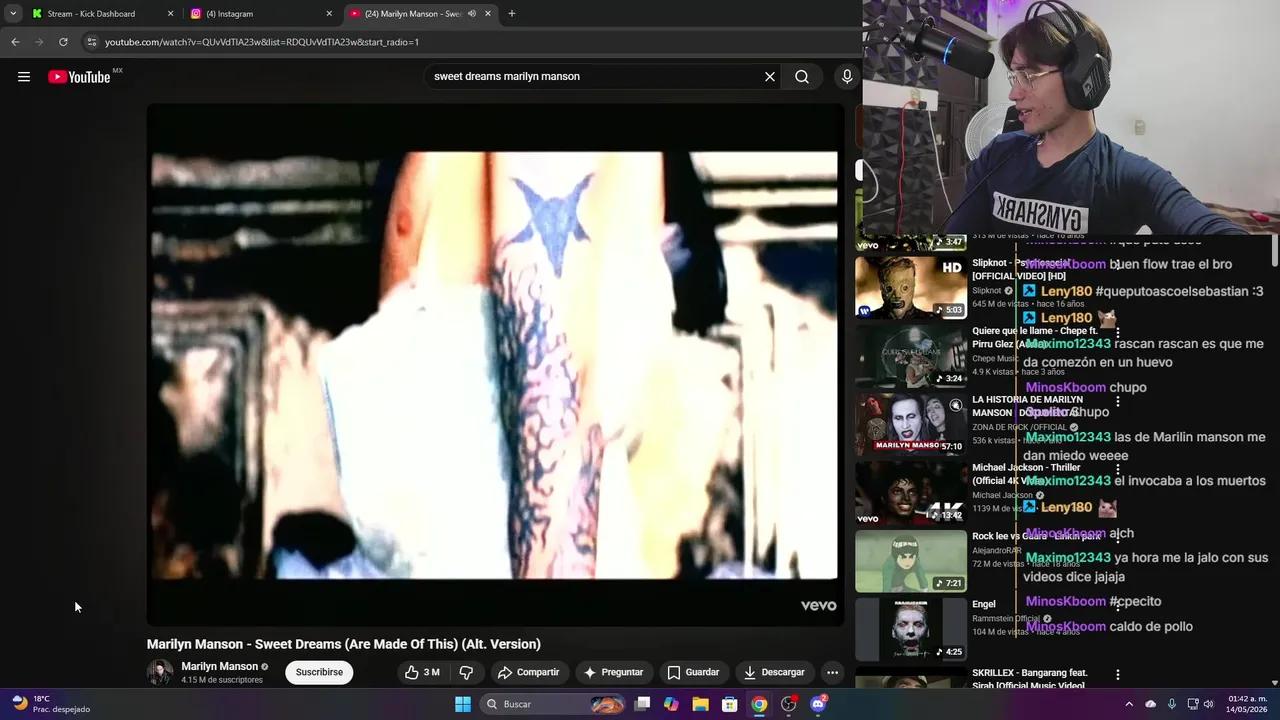This screenshot has height=720, width=1280.
Task: Go back in the browser
Action: 15,42
